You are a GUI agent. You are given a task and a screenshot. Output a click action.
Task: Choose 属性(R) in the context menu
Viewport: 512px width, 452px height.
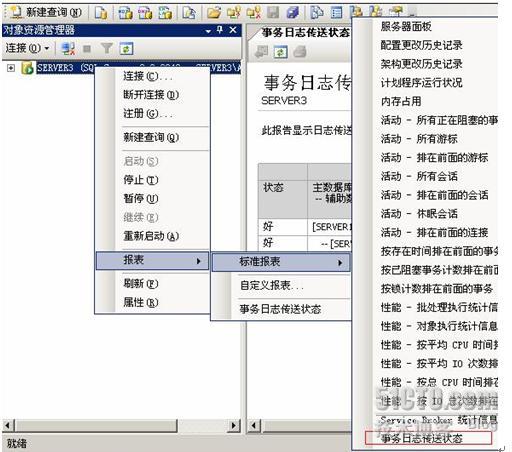pyautogui.click(x=153, y=302)
